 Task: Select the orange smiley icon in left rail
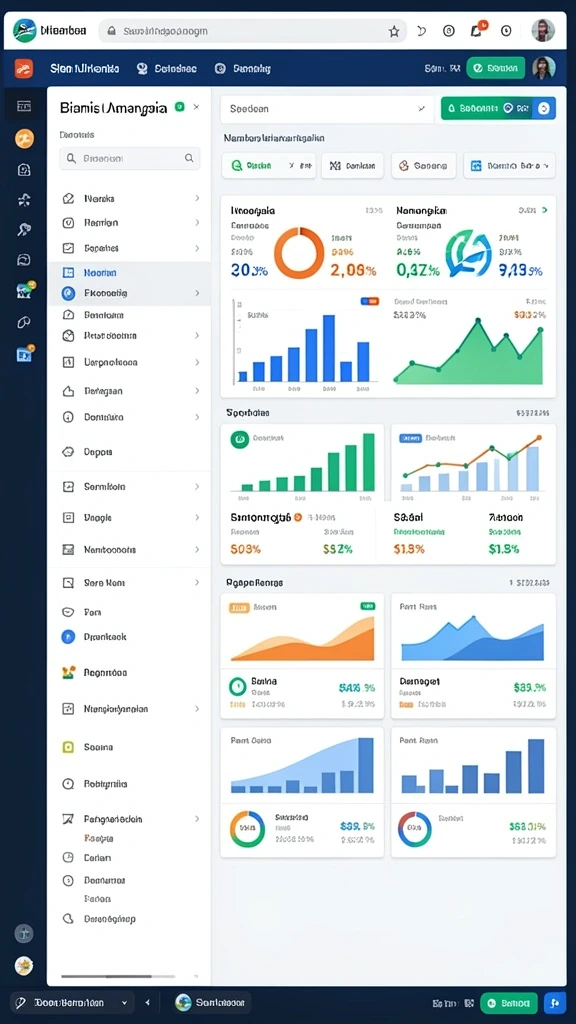point(24,138)
